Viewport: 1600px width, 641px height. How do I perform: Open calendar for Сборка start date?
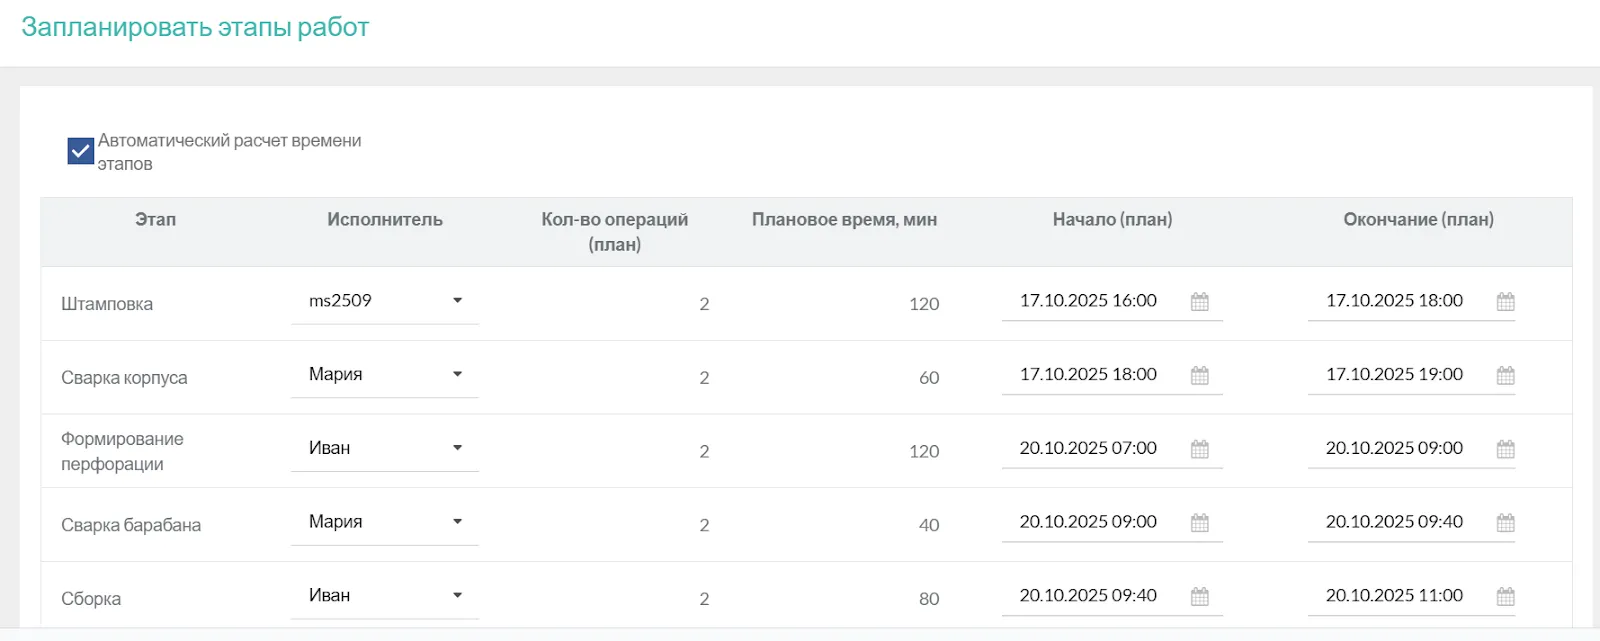click(x=1200, y=597)
